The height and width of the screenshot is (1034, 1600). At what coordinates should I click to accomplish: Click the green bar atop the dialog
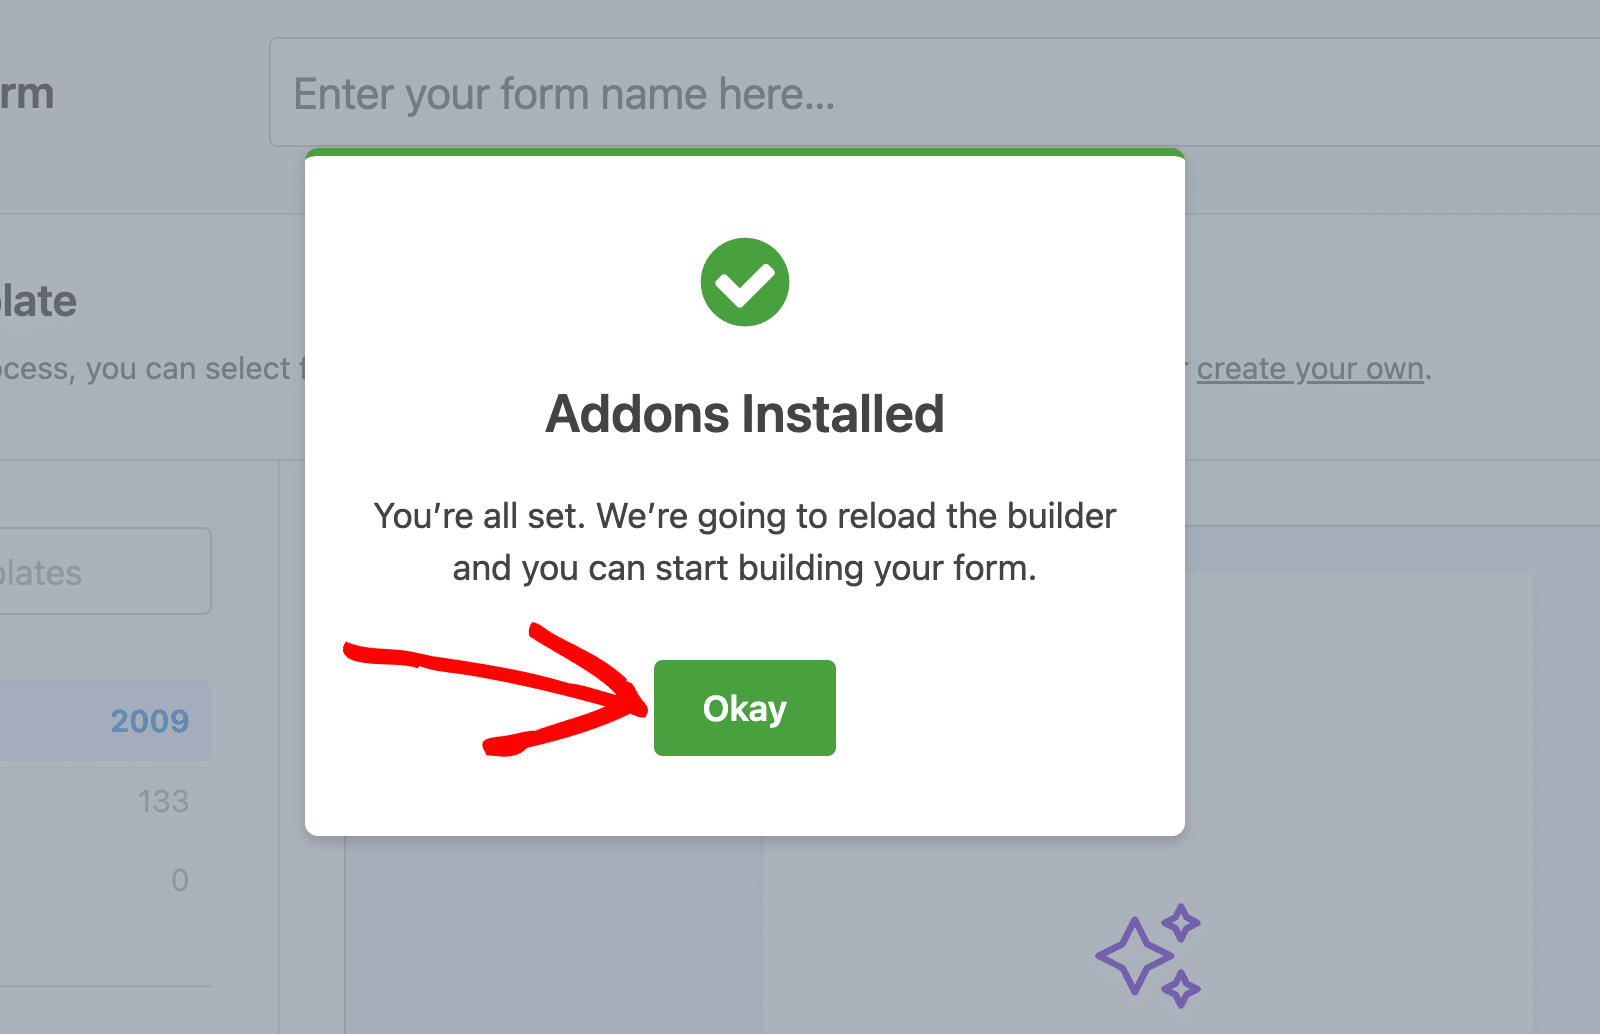pos(745,152)
